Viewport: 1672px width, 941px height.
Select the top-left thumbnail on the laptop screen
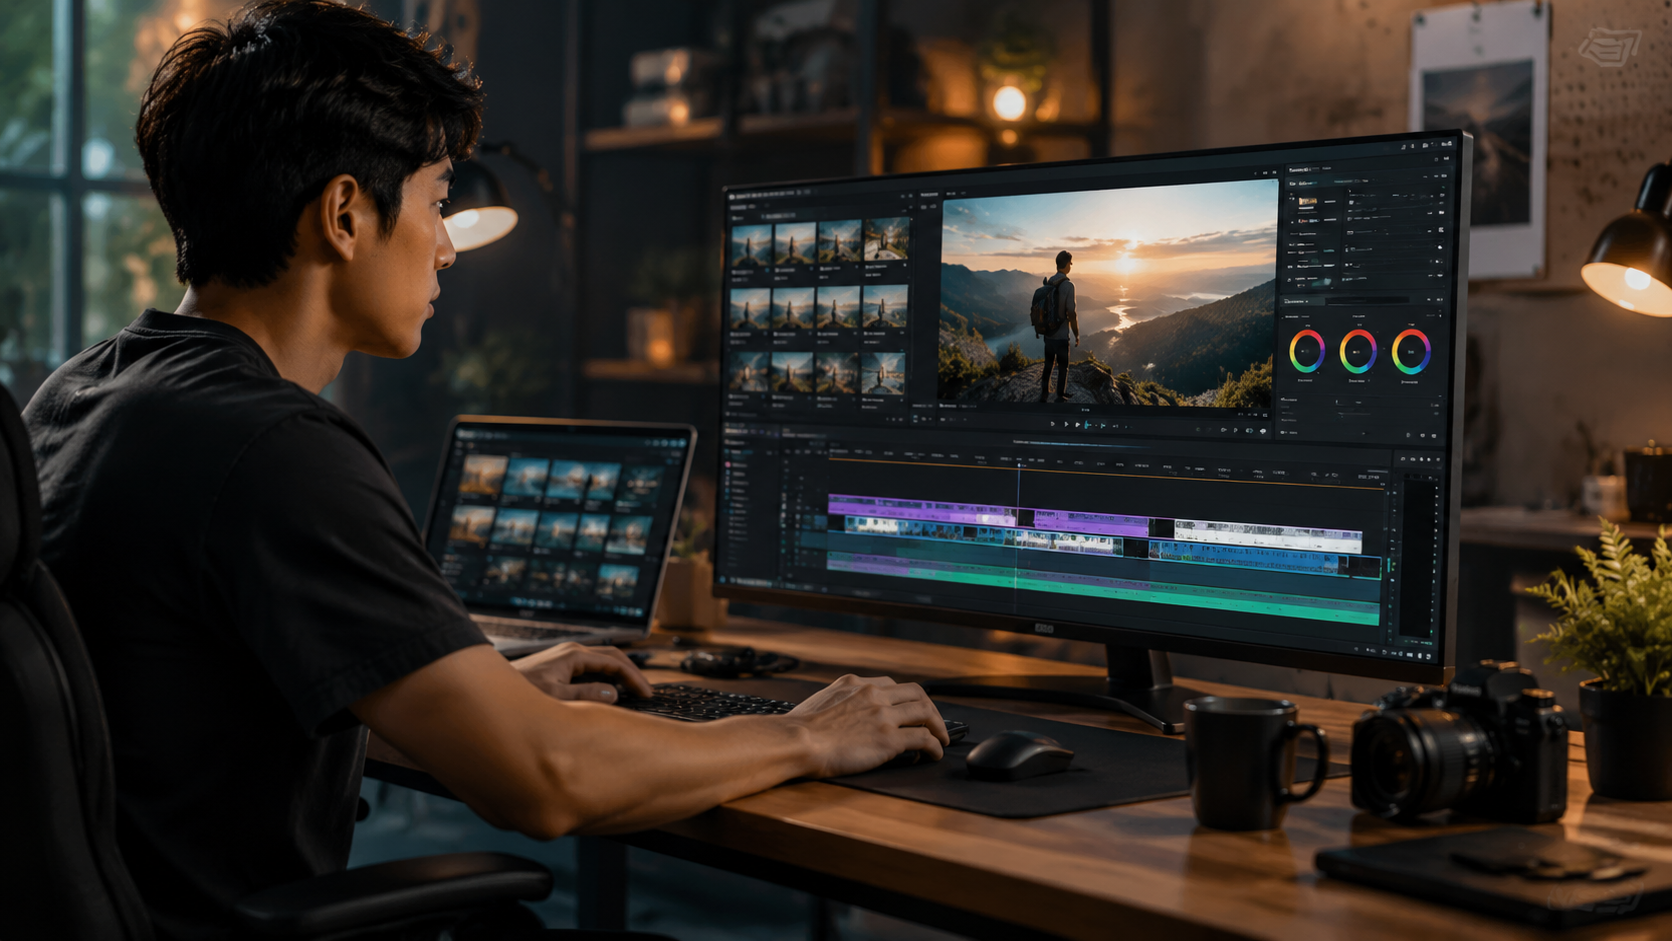pos(482,476)
